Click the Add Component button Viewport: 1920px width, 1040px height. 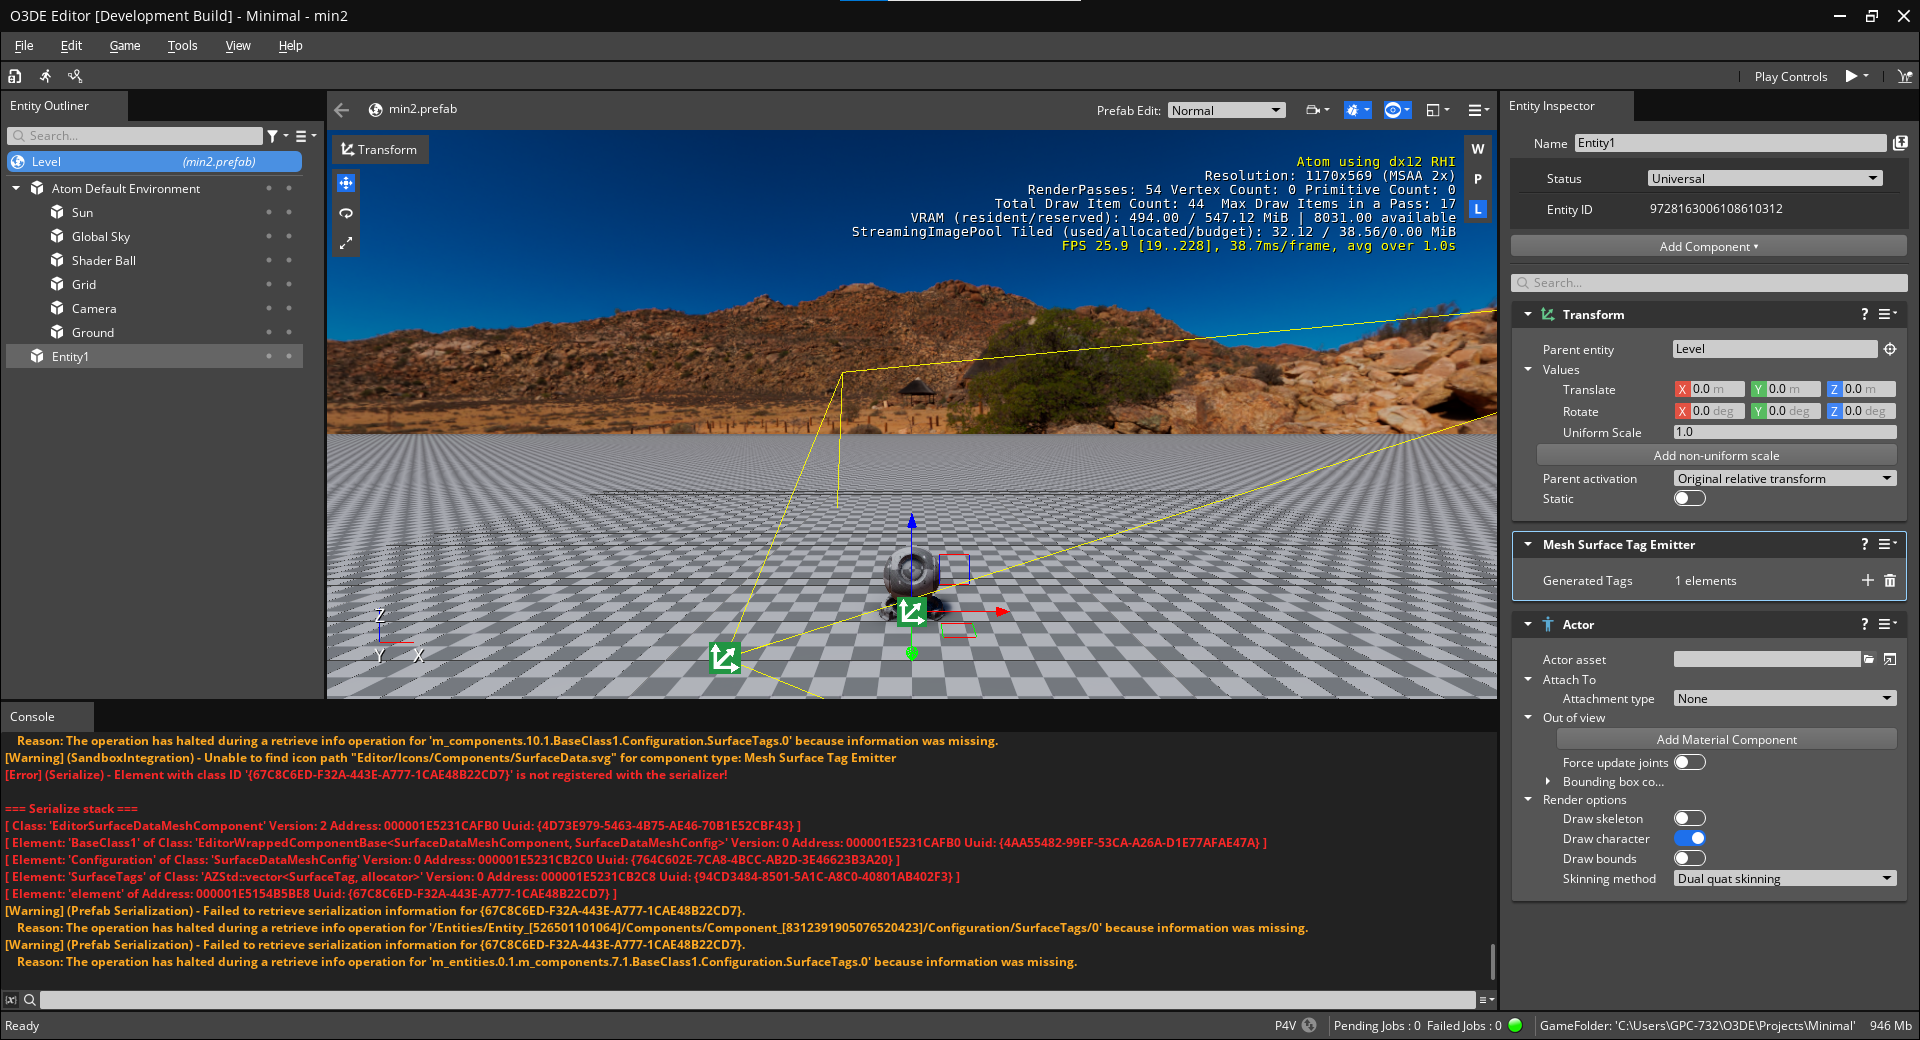[1707, 246]
